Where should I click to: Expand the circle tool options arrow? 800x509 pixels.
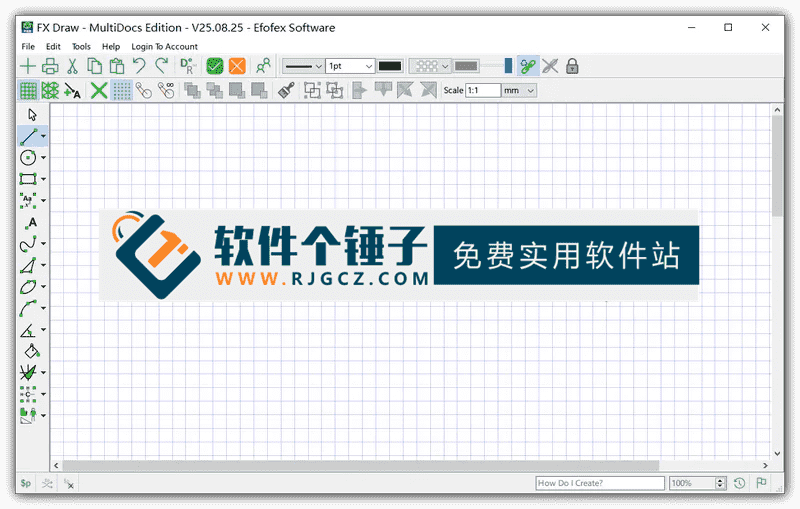point(43,158)
